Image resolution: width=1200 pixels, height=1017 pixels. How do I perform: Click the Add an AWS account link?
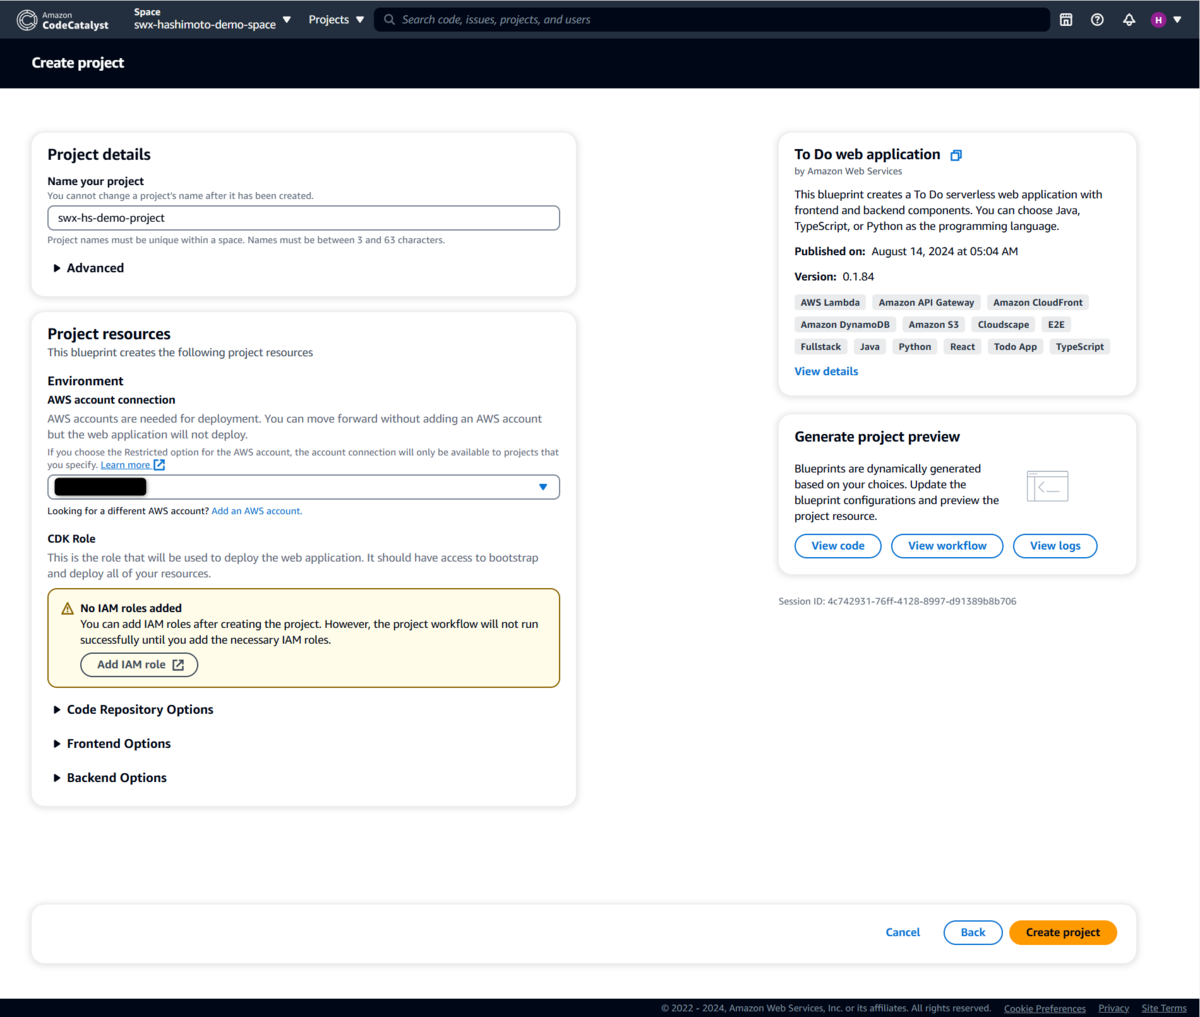click(x=257, y=511)
